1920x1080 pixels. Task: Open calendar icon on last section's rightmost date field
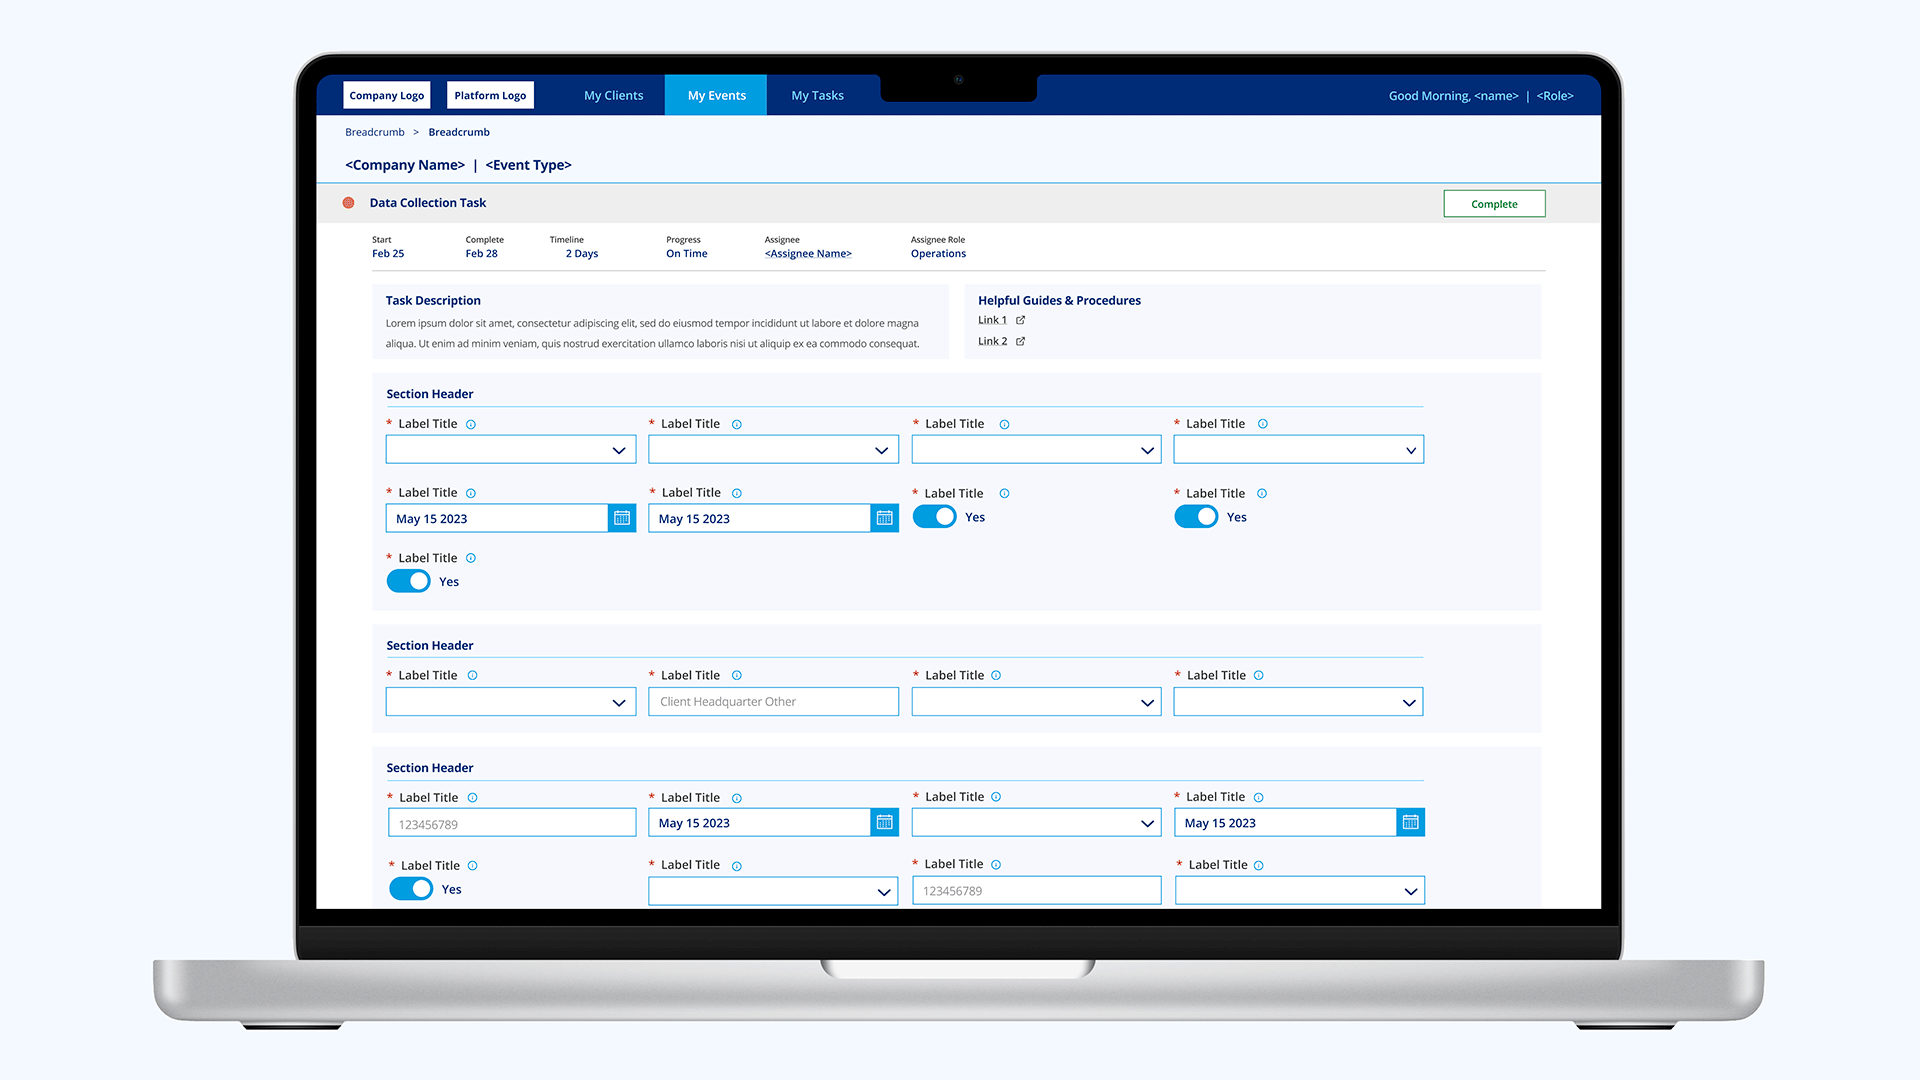pos(1410,822)
